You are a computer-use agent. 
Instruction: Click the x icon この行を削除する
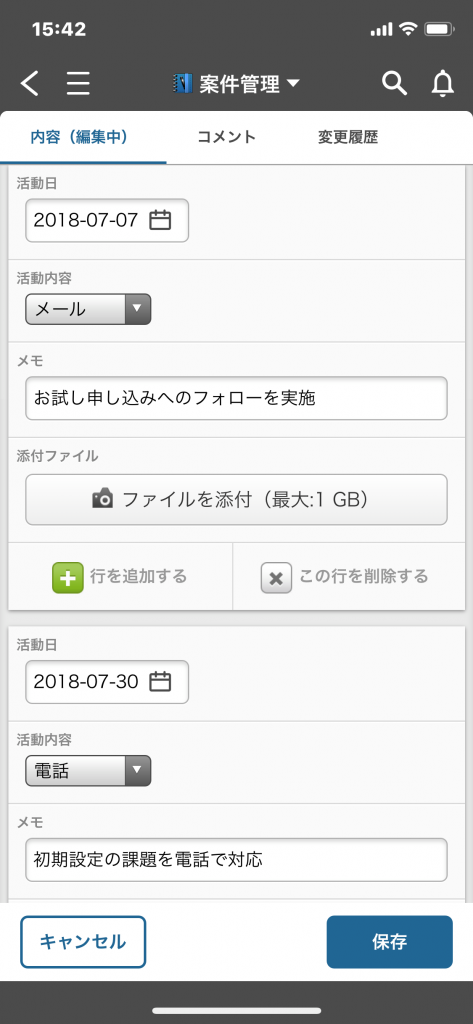click(276, 577)
